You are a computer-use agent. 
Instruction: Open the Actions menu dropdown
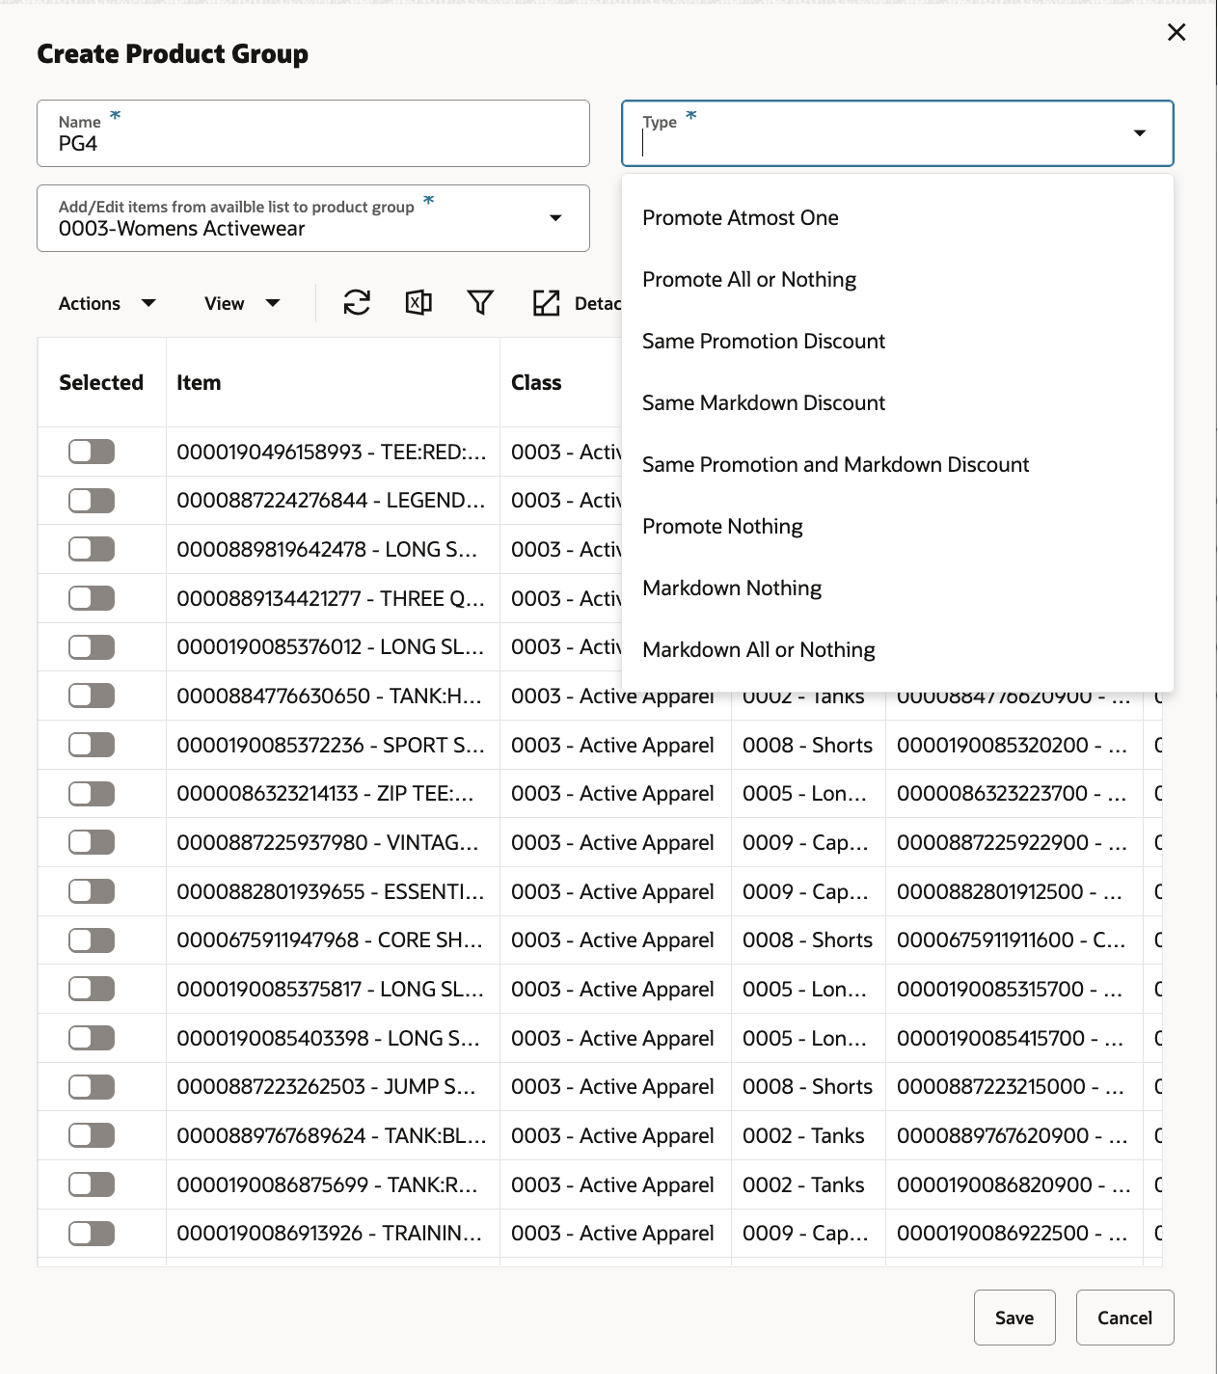tap(107, 303)
